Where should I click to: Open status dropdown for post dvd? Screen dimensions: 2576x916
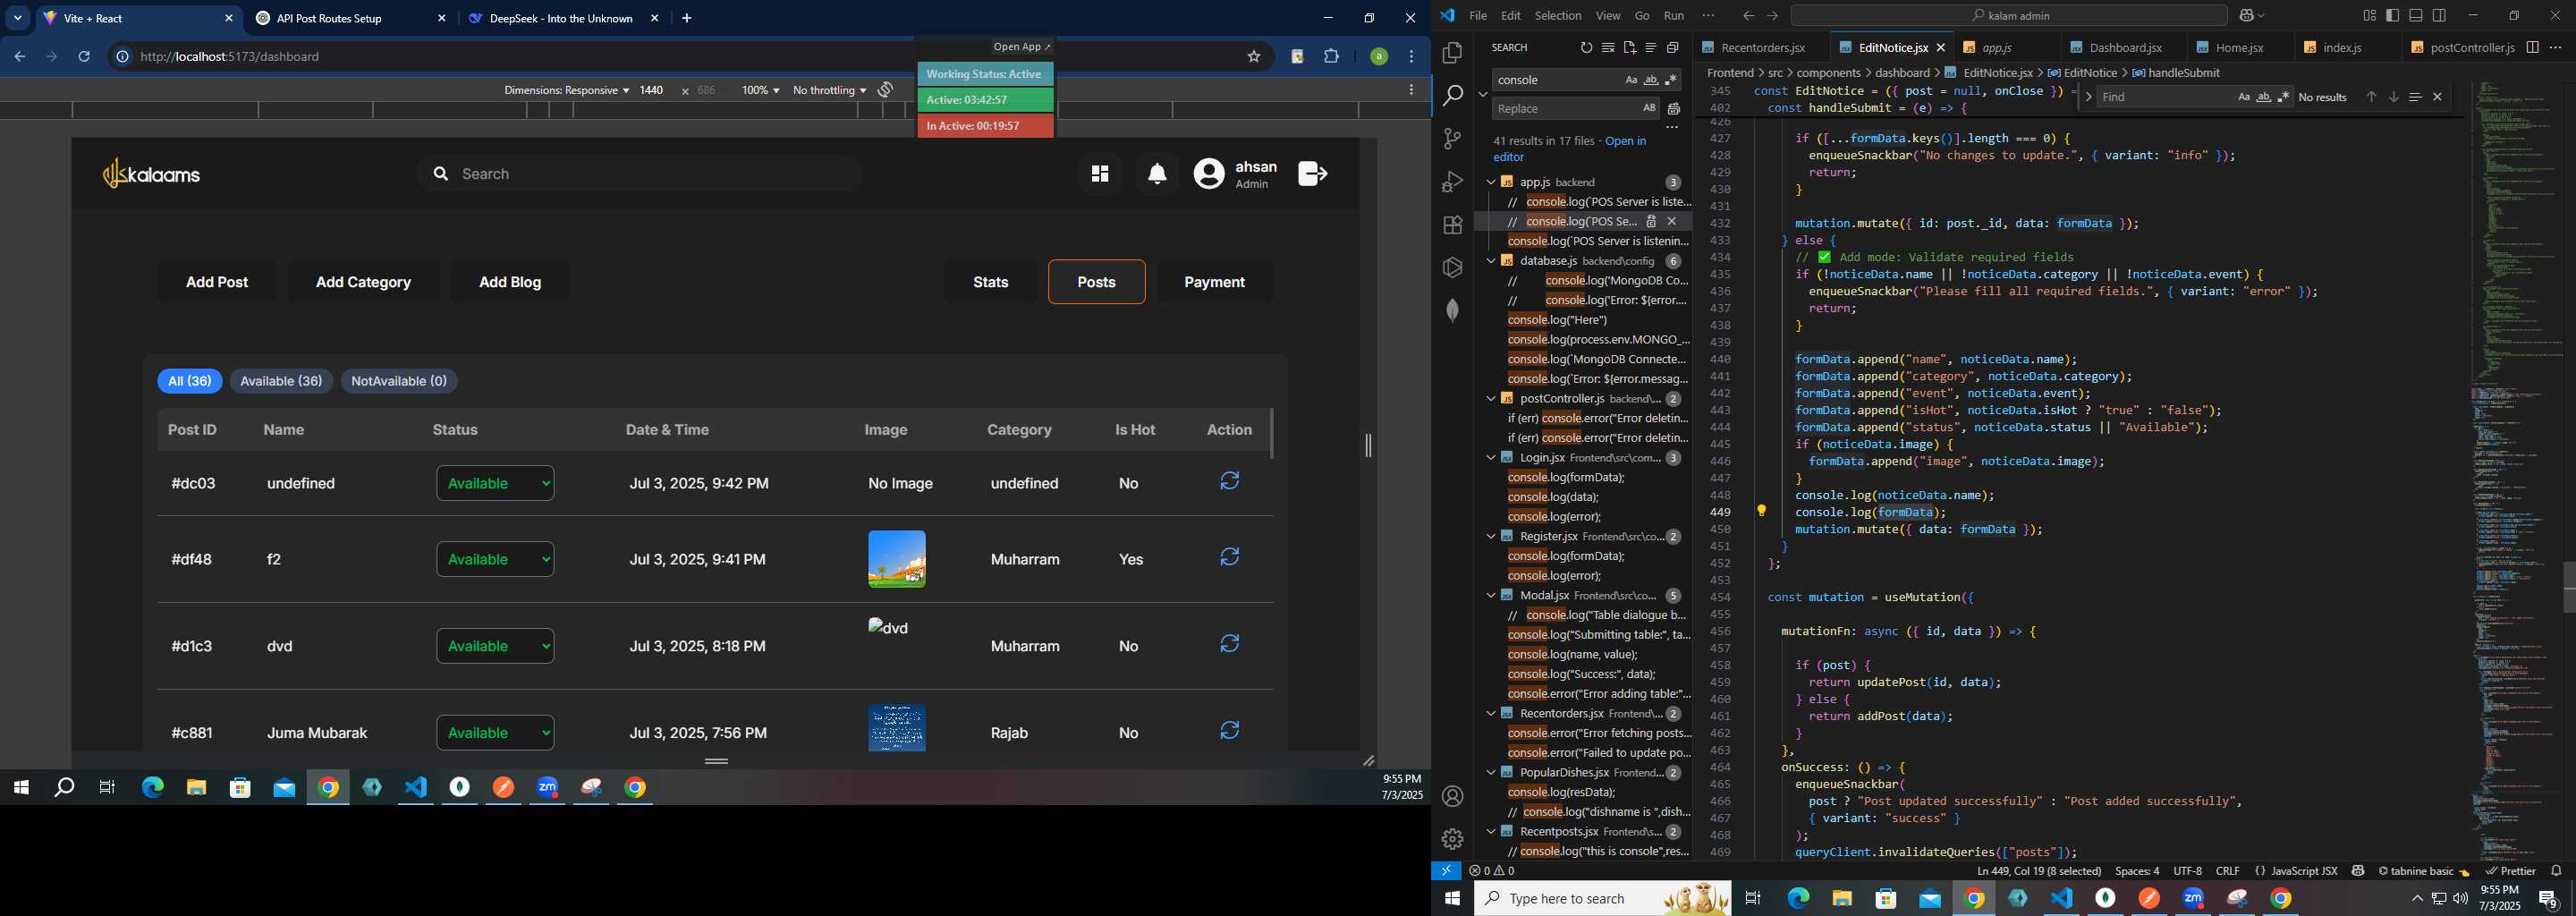[495, 646]
